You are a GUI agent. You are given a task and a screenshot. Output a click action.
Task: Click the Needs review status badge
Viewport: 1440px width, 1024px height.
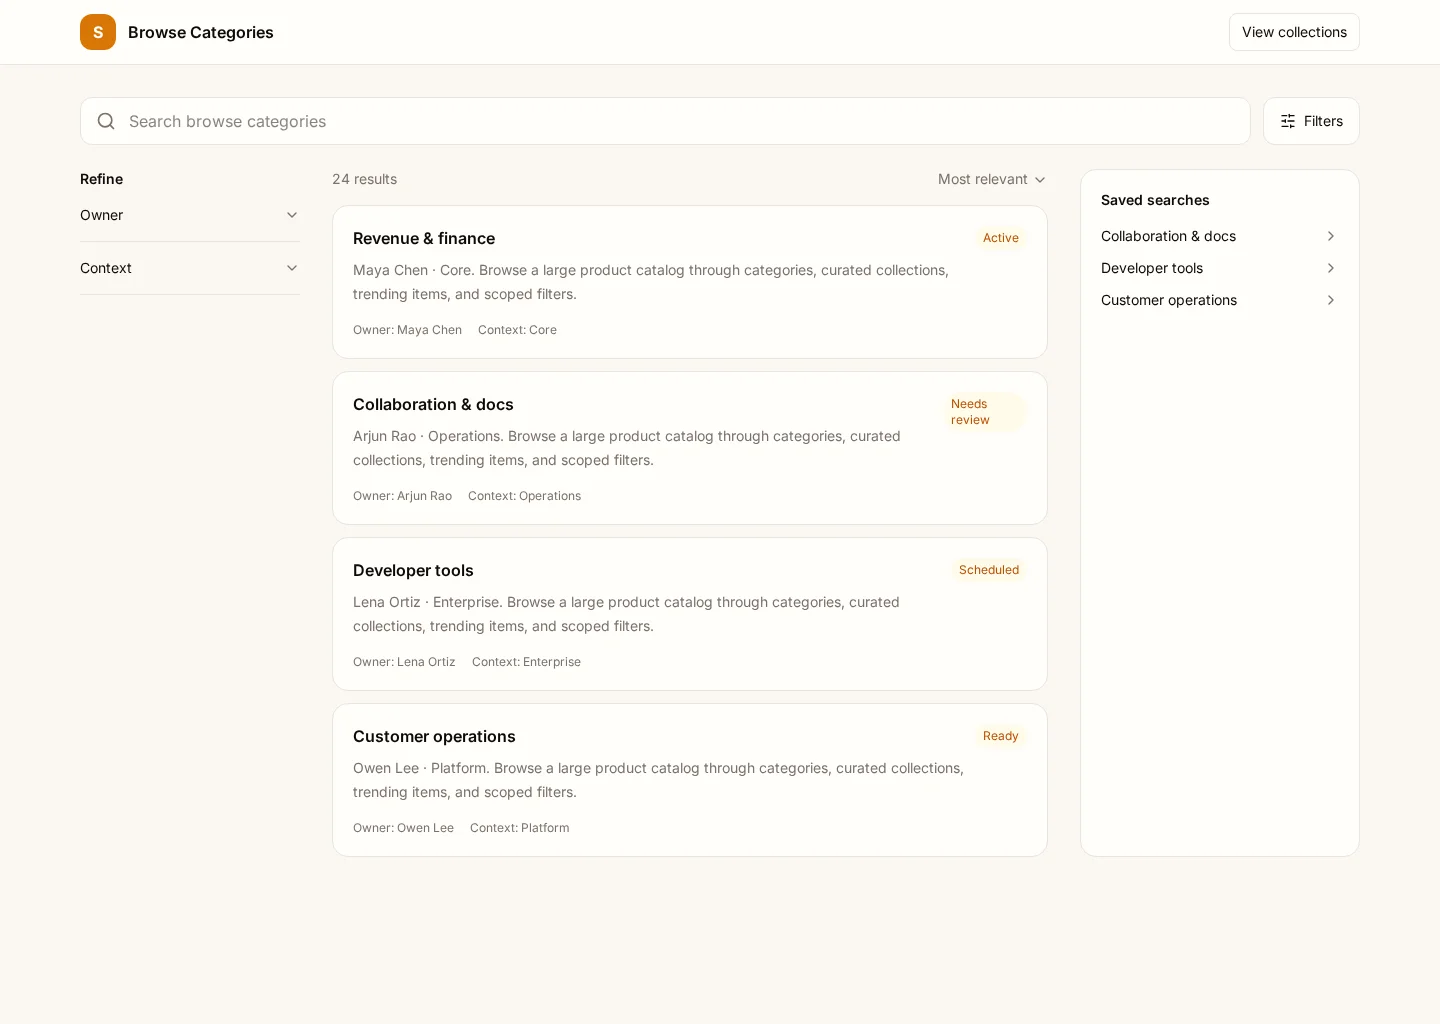tap(985, 412)
